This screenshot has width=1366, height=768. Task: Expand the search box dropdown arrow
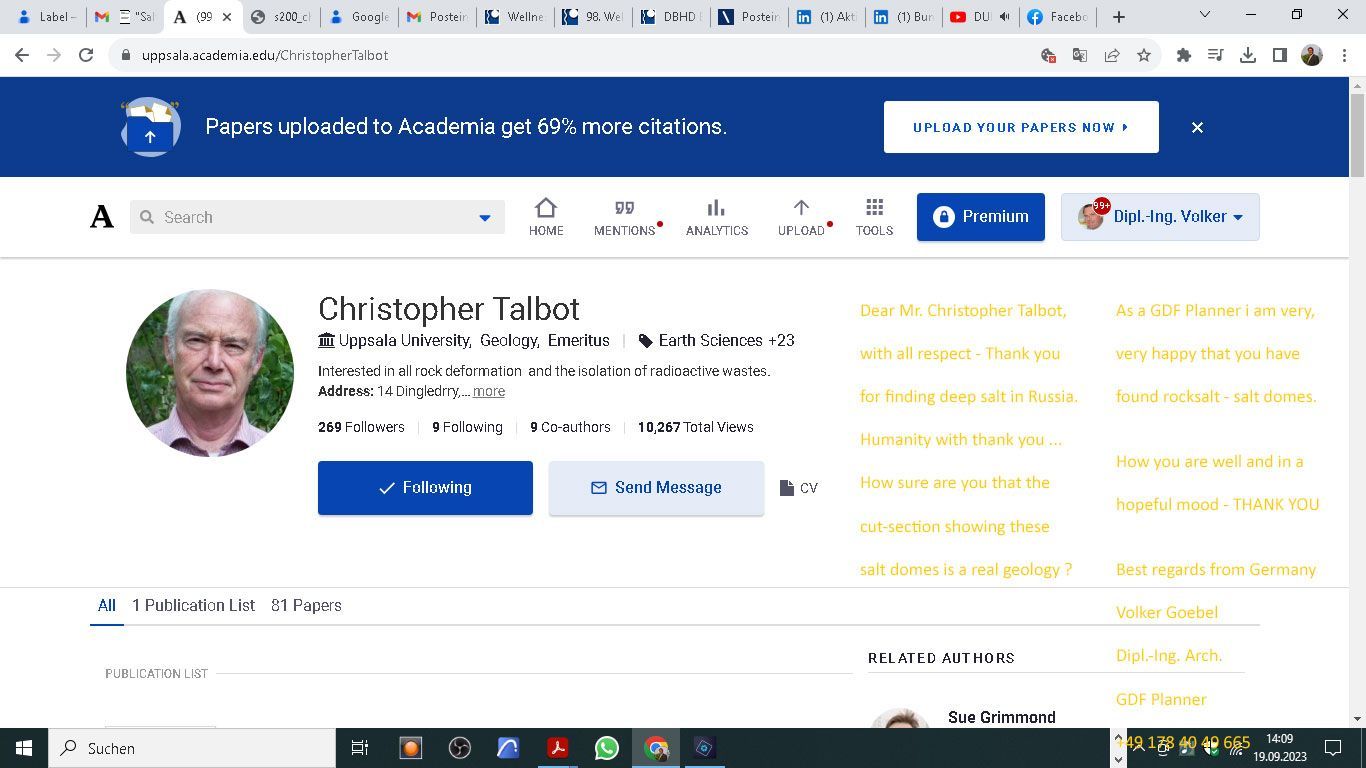(x=485, y=218)
